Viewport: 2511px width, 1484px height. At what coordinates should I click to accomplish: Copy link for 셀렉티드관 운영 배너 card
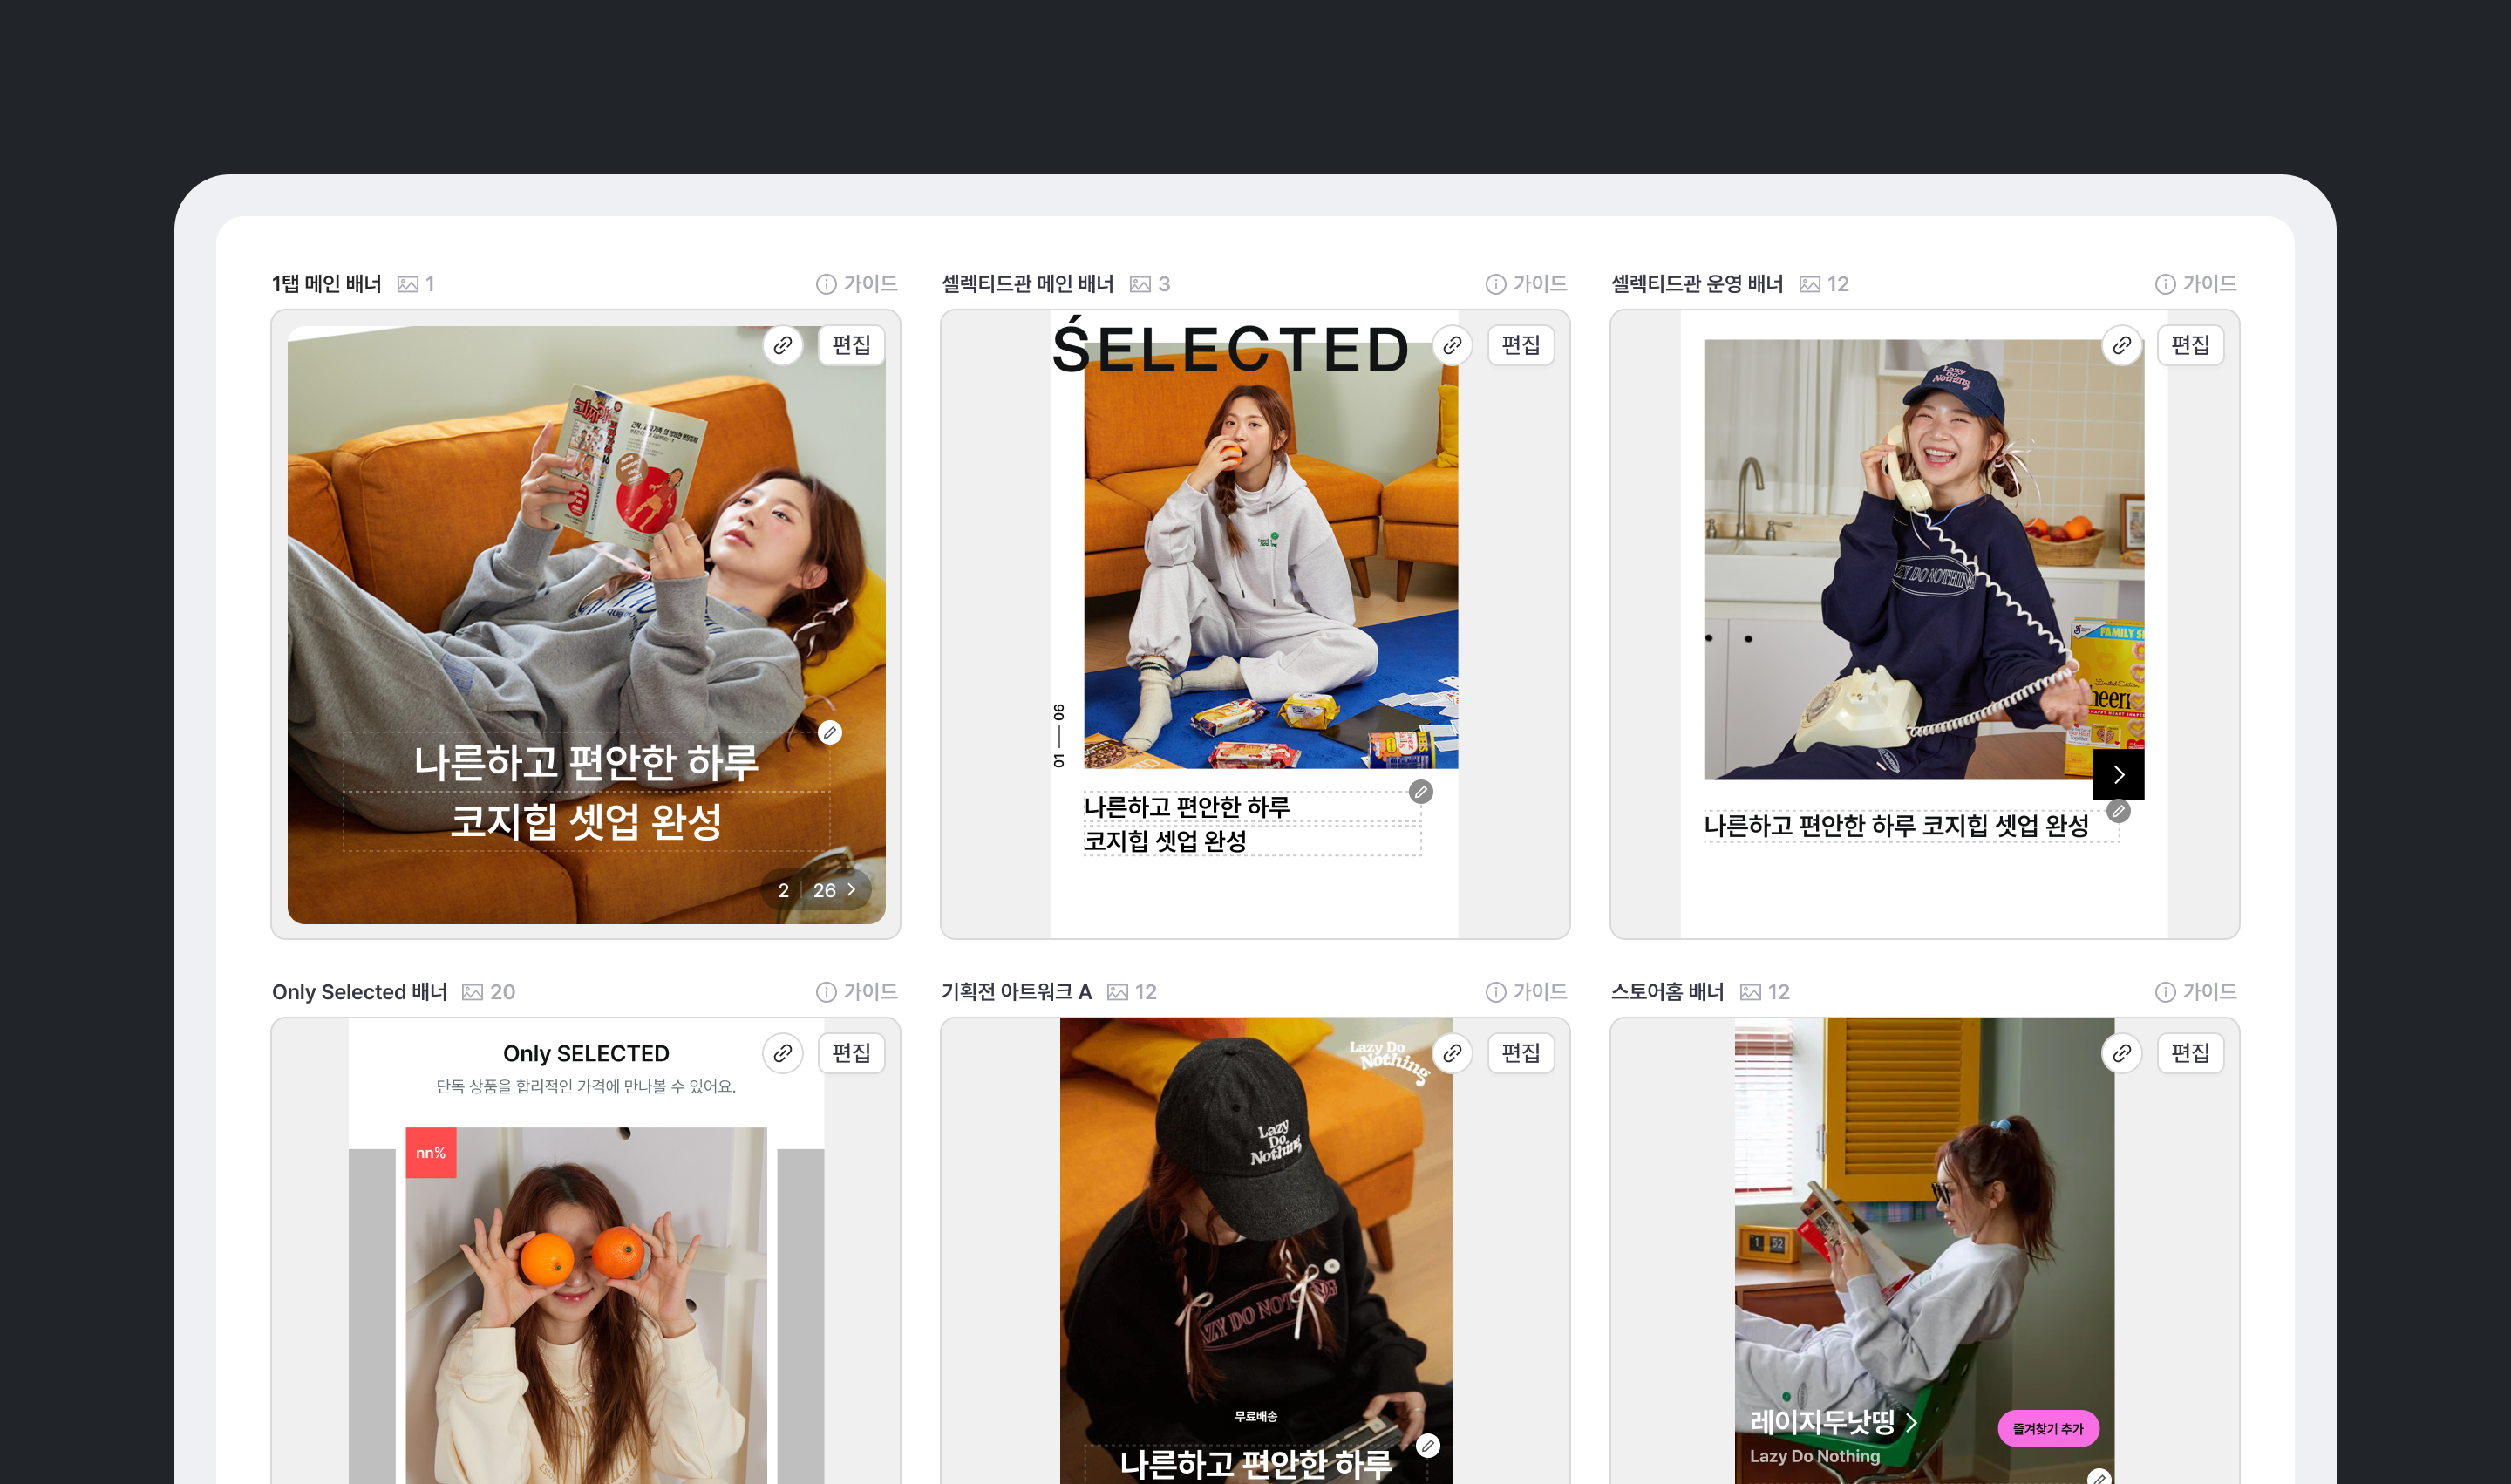pyautogui.click(x=2122, y=345)
